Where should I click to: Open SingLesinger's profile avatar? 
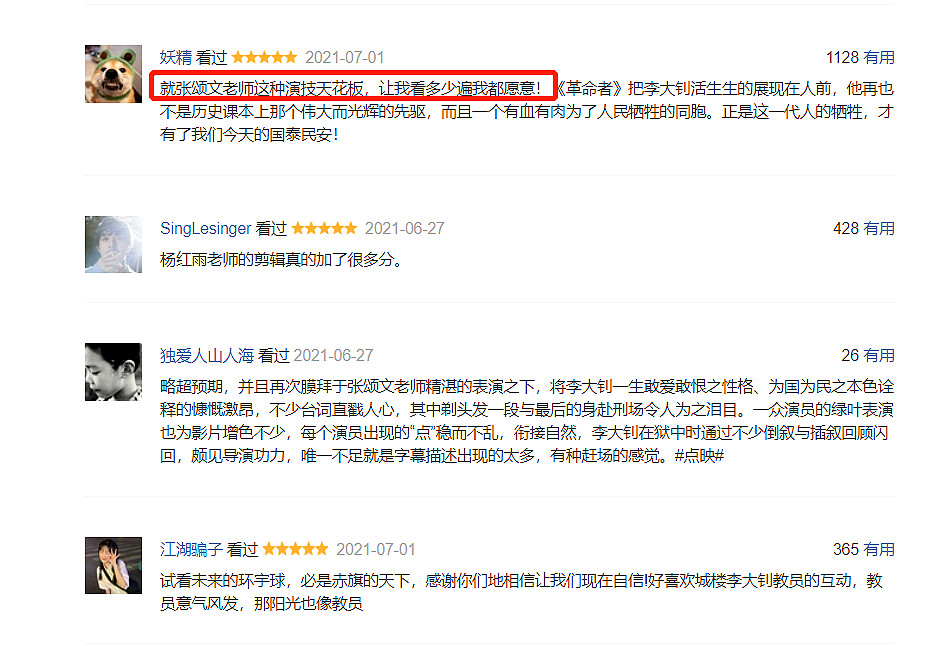point(114,244)
